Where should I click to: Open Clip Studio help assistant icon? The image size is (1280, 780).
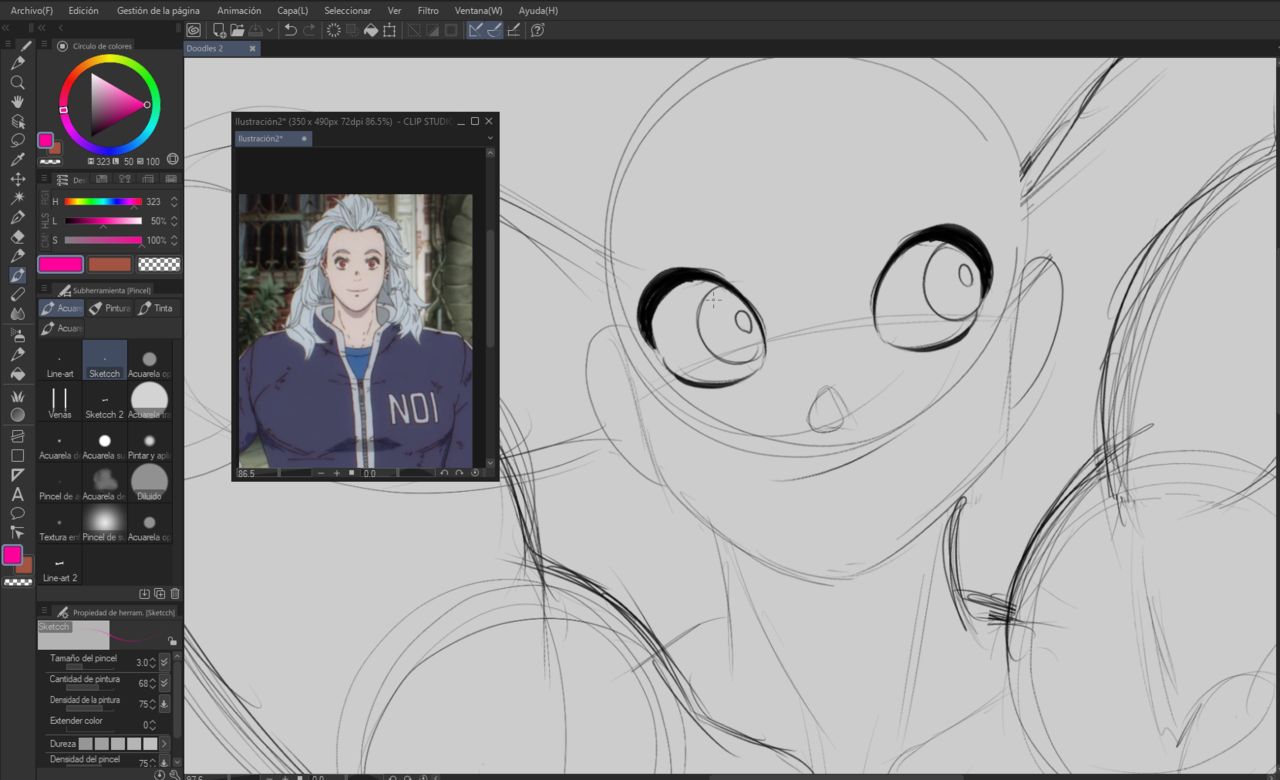coord(538,30)
